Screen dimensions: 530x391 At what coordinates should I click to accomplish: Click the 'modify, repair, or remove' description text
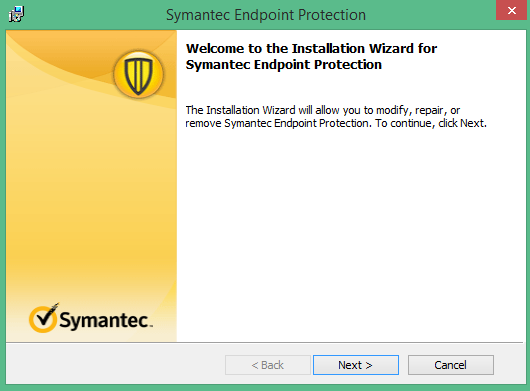pyautogui.click(x=336, y=117)
